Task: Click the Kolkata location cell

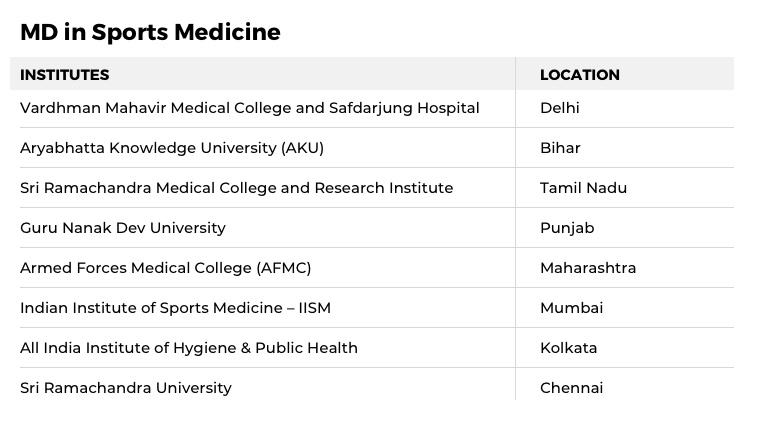Action: (568, 348)
